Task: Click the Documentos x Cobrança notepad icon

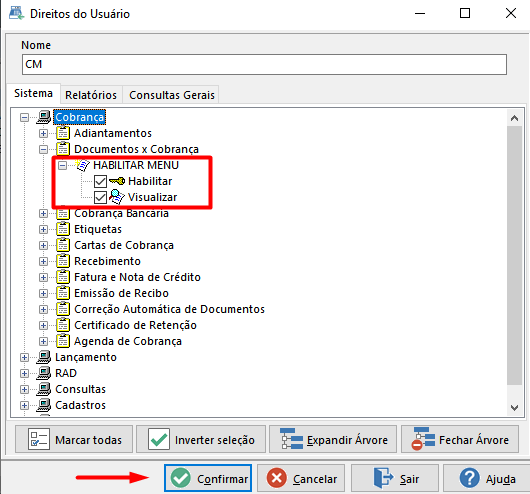Action: (x=63, y=149)
